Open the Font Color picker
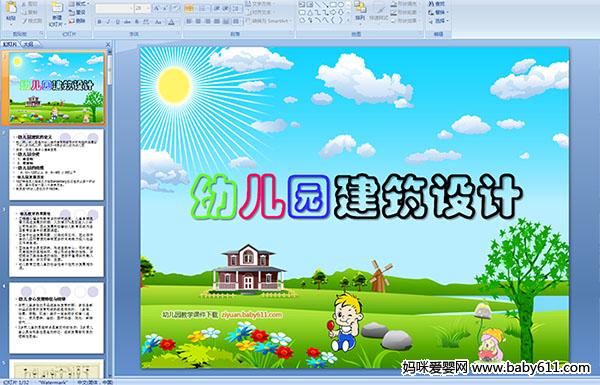 (x=171, y=22)
